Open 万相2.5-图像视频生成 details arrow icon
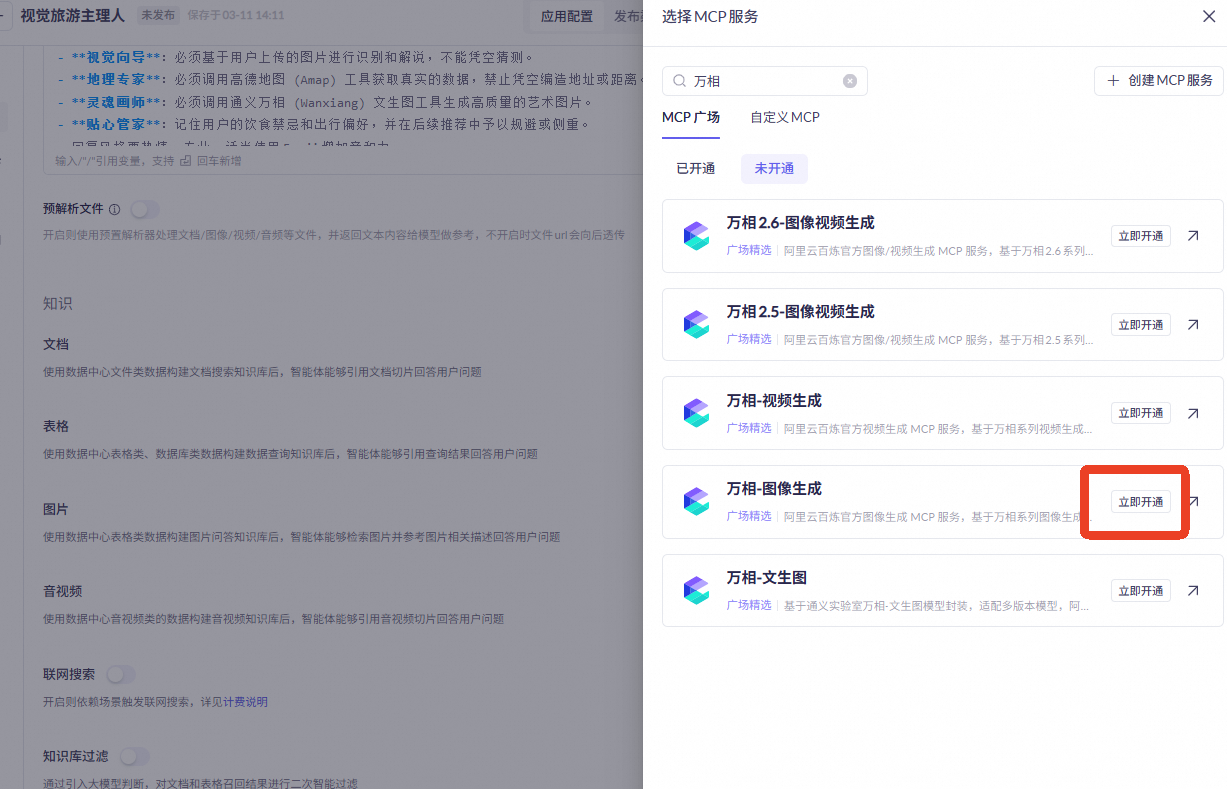This screenshot has width=1227, height=789. [1193, 325]
